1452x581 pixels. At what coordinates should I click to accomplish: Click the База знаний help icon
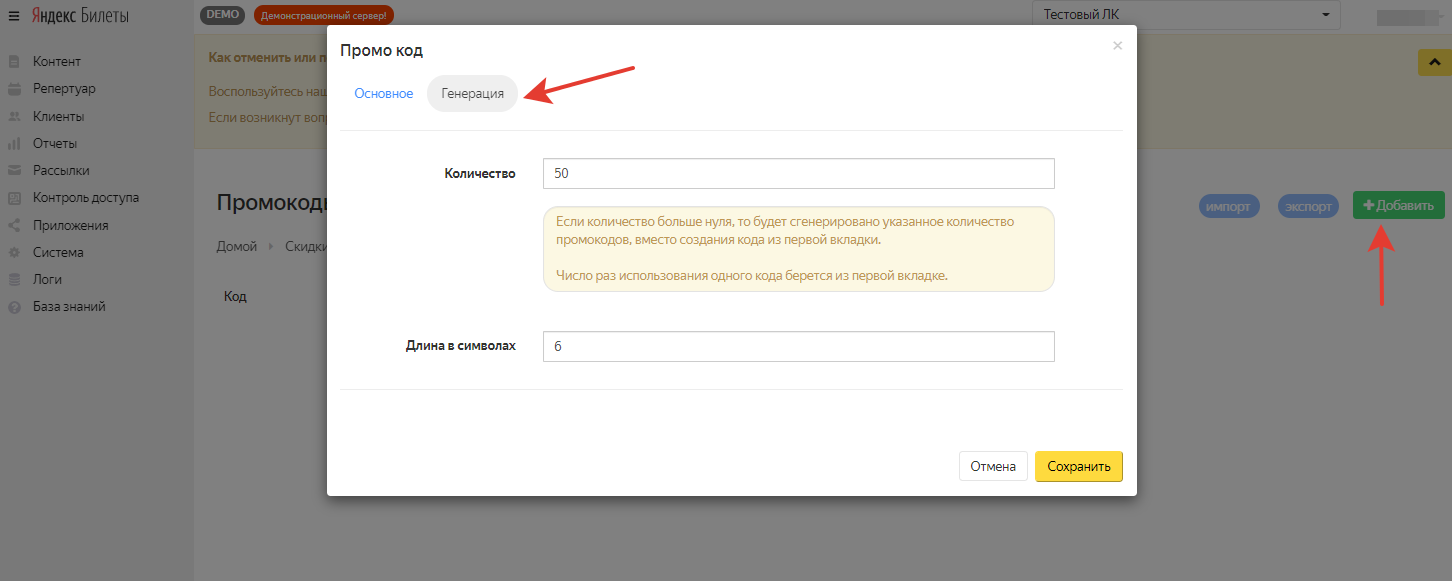pyautogui.click(x=14, y=307)
